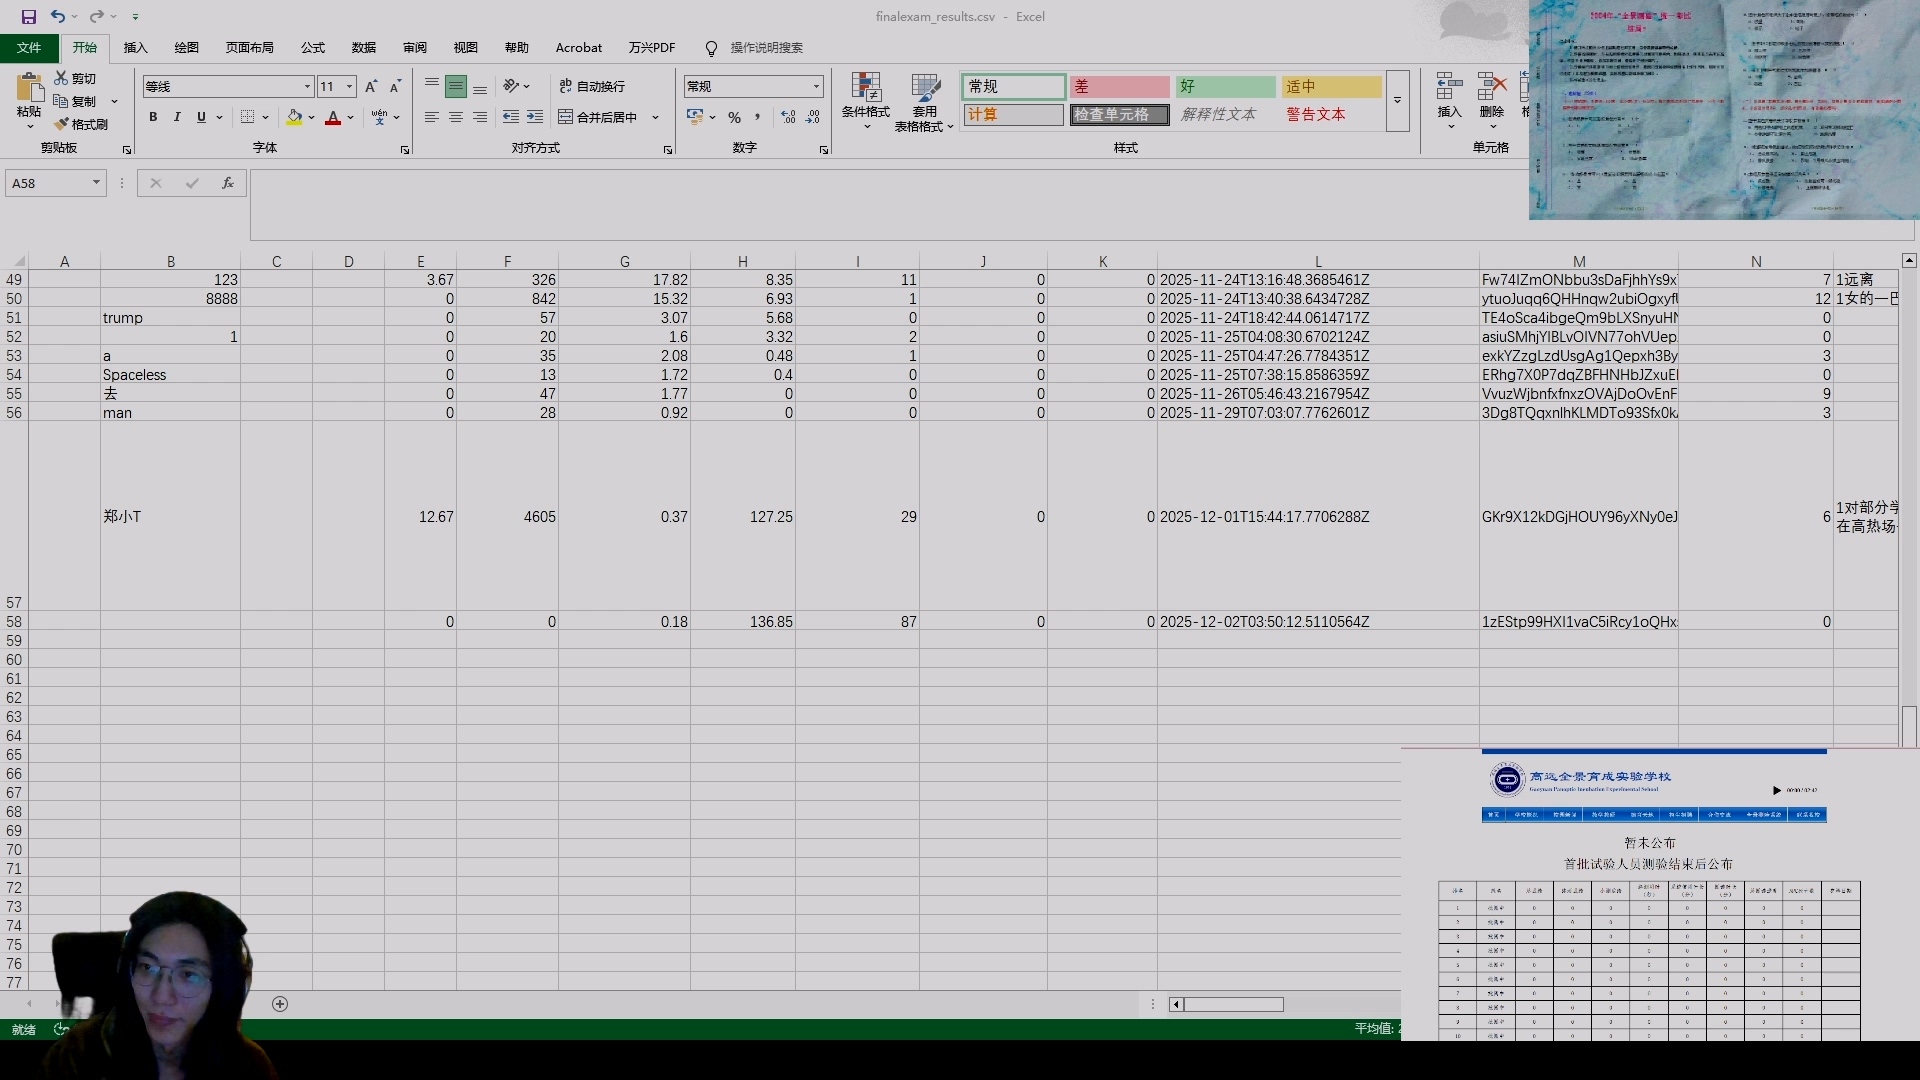
Task: Toggle Italic formatting
Action: (x=177, y=117)
